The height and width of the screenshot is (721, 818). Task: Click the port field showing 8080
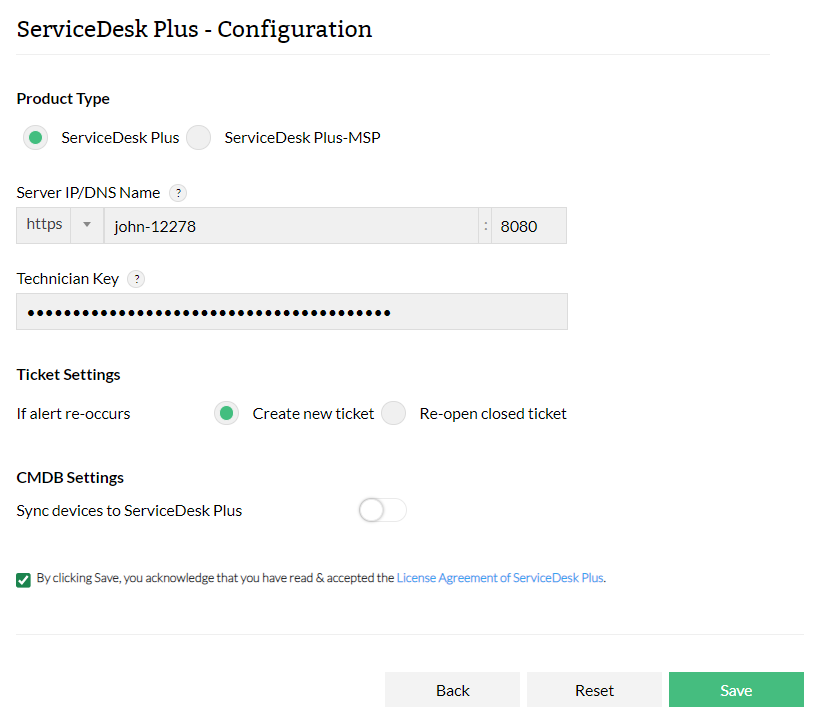point(528,226)
